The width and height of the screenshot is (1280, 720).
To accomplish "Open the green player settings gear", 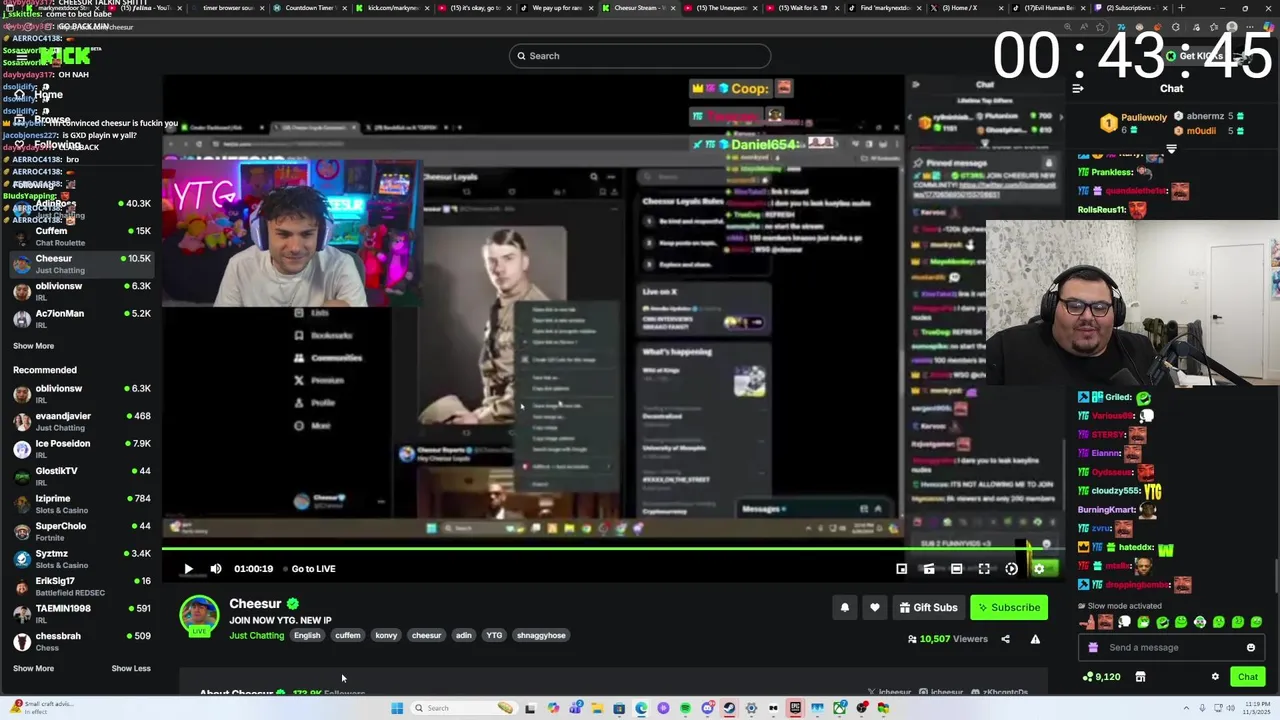I will click(1039, 569).
